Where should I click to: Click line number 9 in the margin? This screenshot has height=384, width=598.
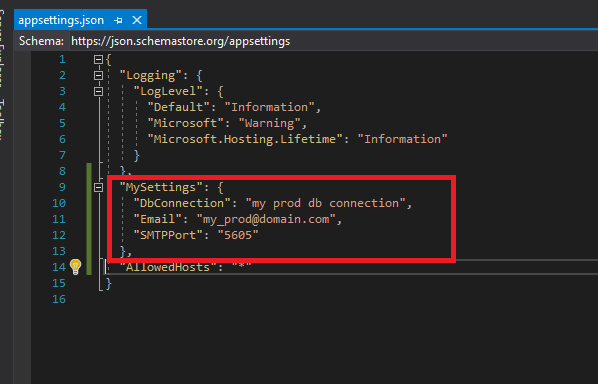(62, 187)
